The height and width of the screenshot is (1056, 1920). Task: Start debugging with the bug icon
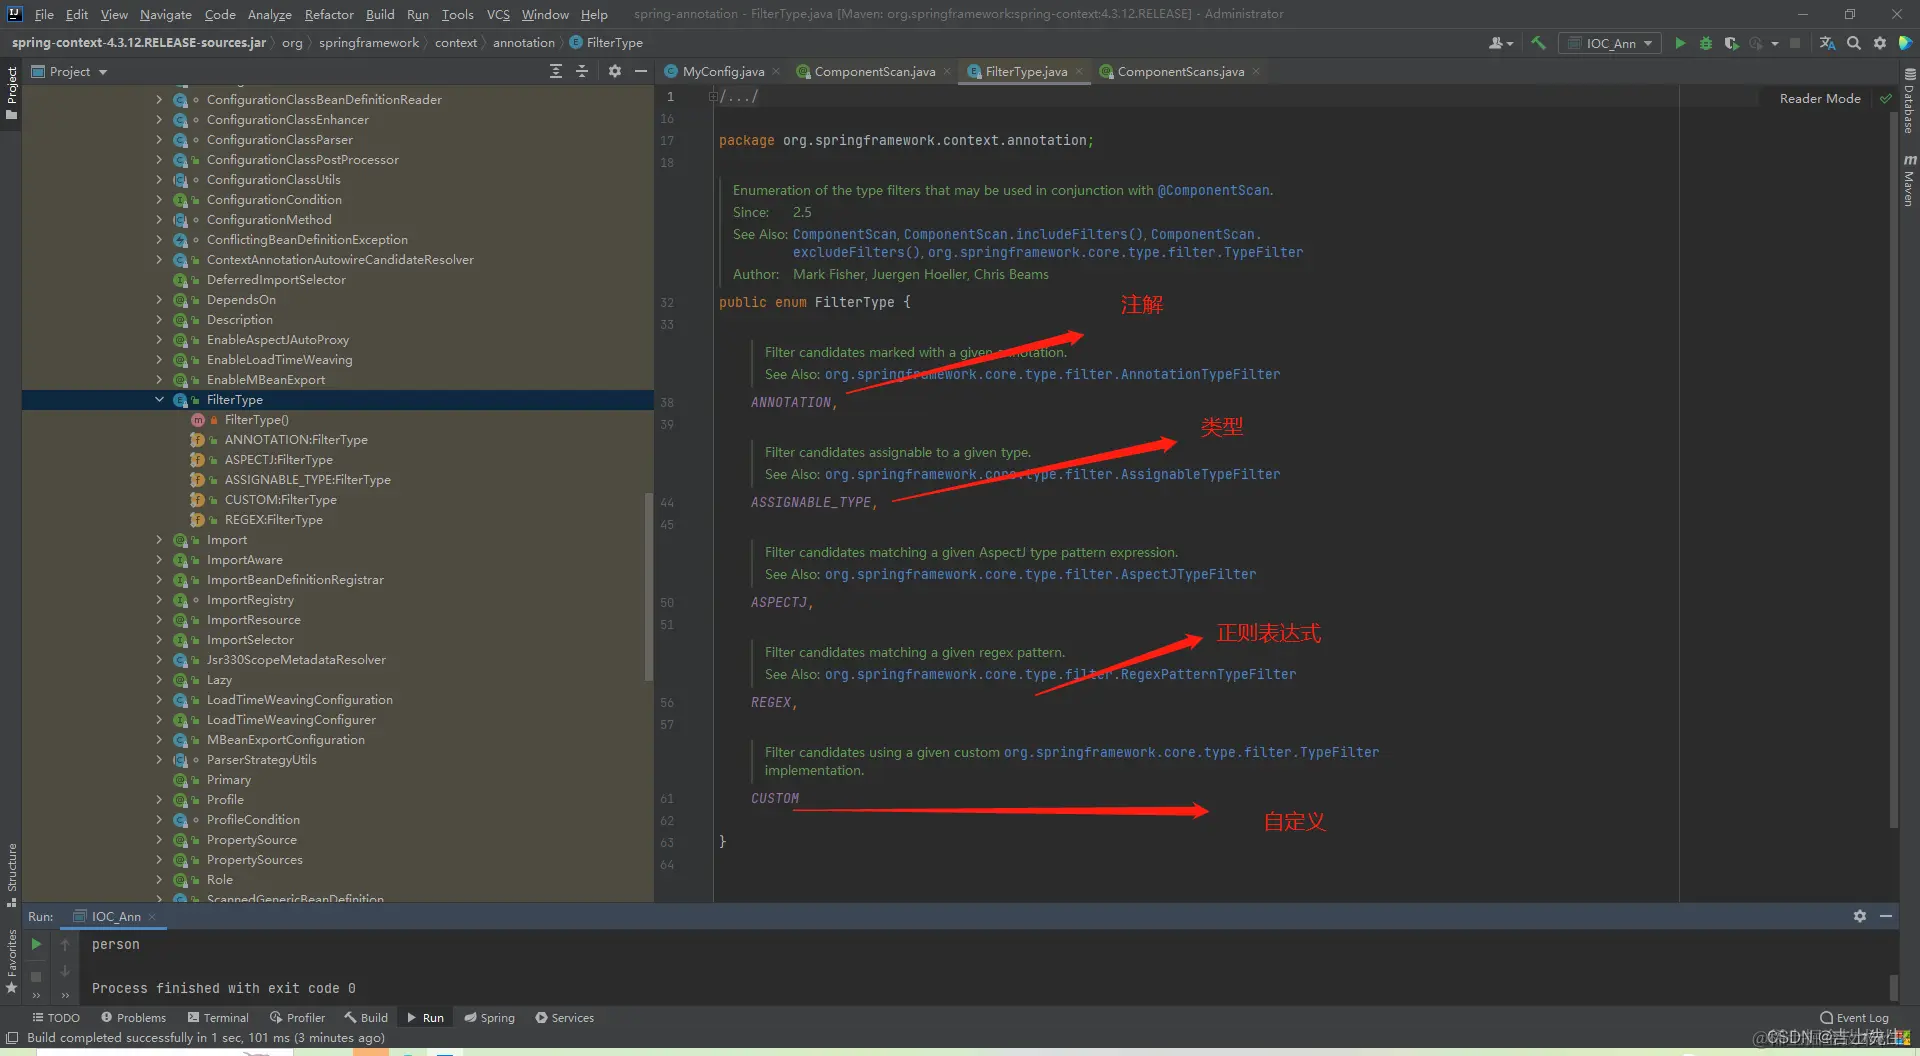click(1706, 43)
